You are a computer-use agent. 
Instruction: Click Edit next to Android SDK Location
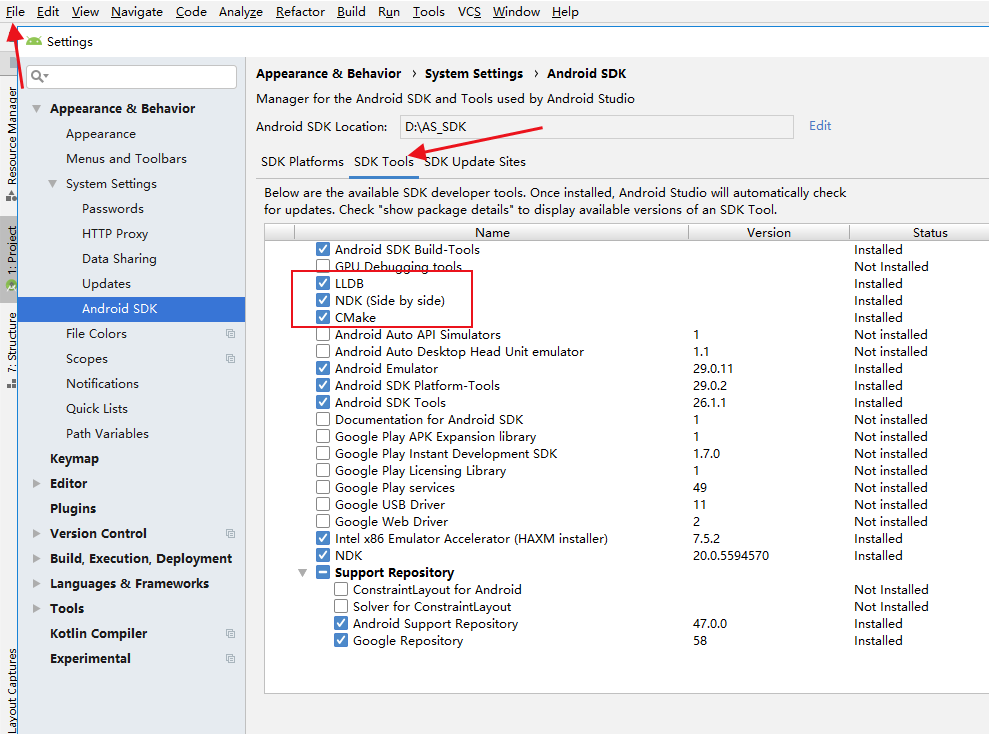(819, 125)
